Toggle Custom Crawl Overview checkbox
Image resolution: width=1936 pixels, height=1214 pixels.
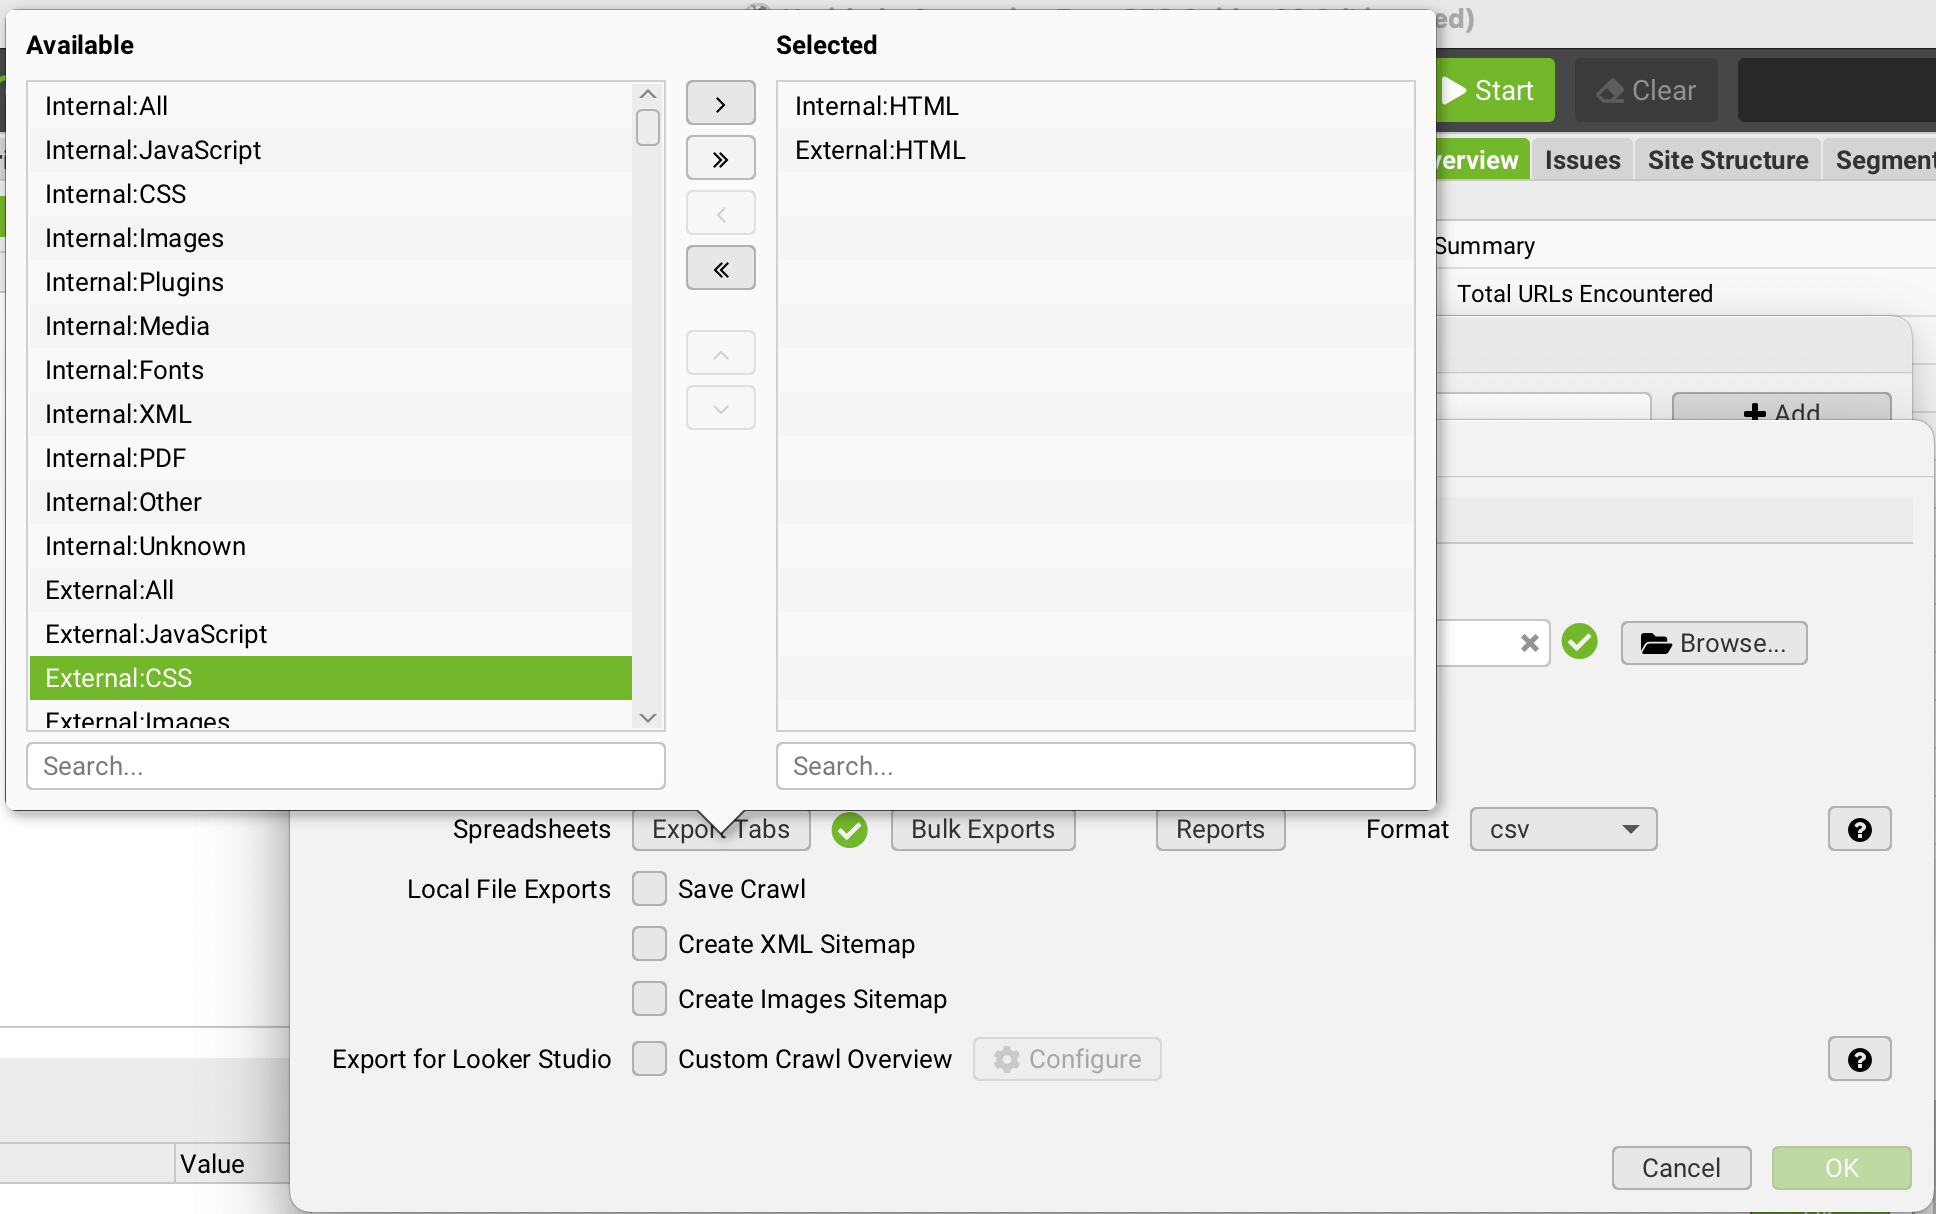pos(649,1058)
